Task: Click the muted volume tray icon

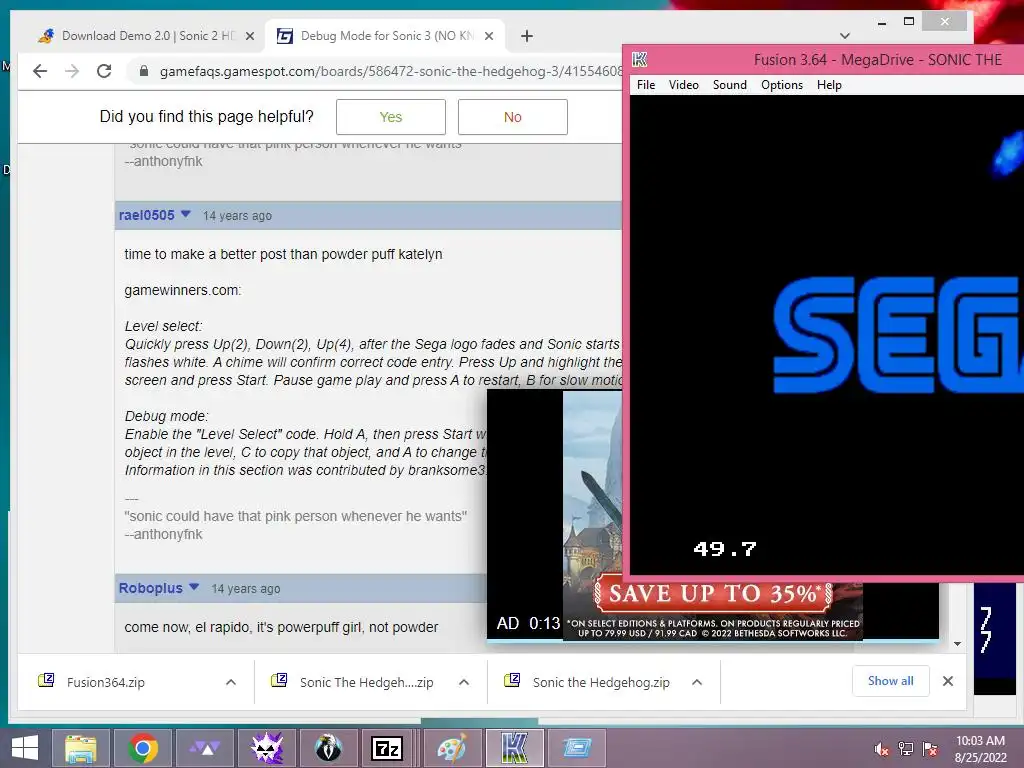Action: click(x=882, y=750)
